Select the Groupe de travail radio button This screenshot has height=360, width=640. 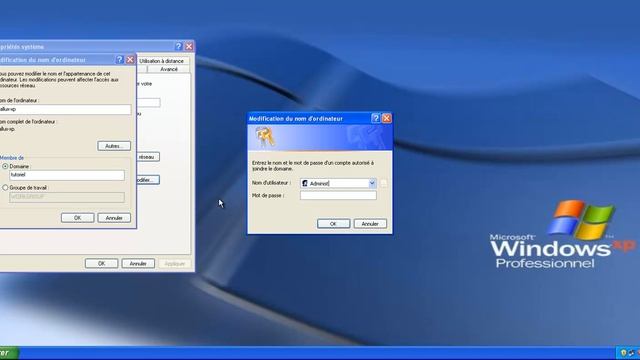coord(5,188)
